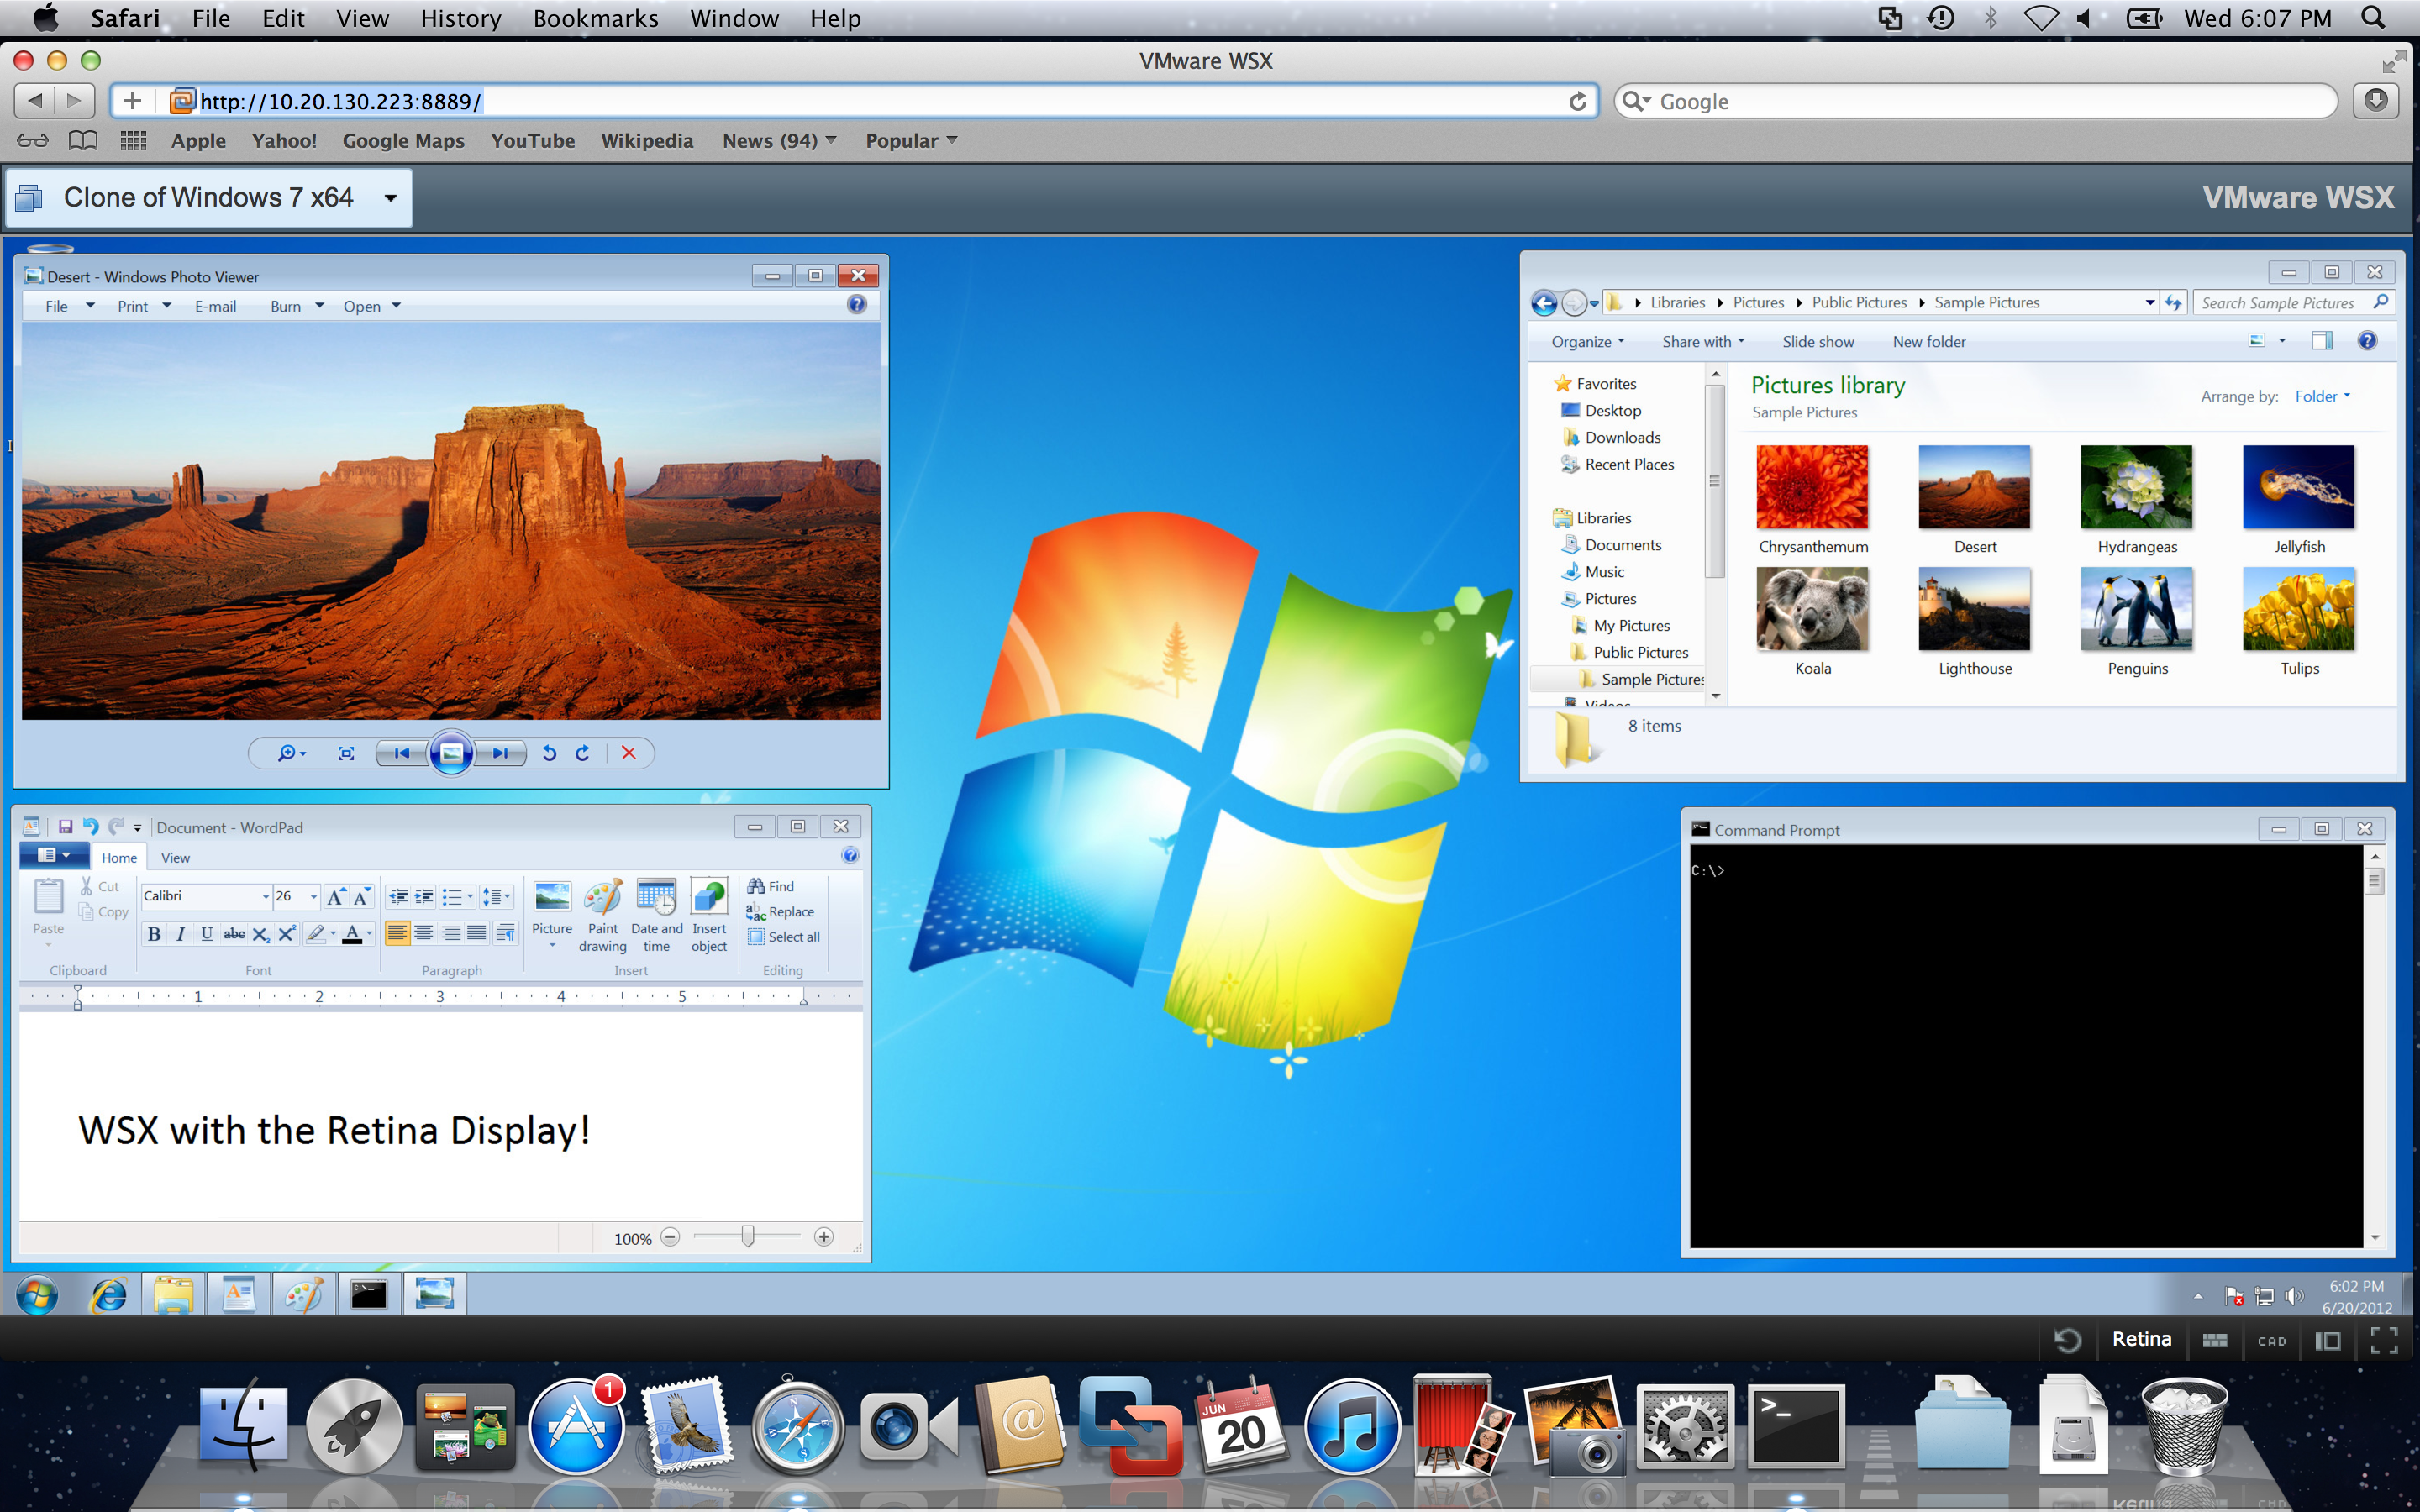Go to previous photo in Photo Viewer
The height and width of the screenshot is (1512, 2420).
pyautogui.click(x=402, y=753)
